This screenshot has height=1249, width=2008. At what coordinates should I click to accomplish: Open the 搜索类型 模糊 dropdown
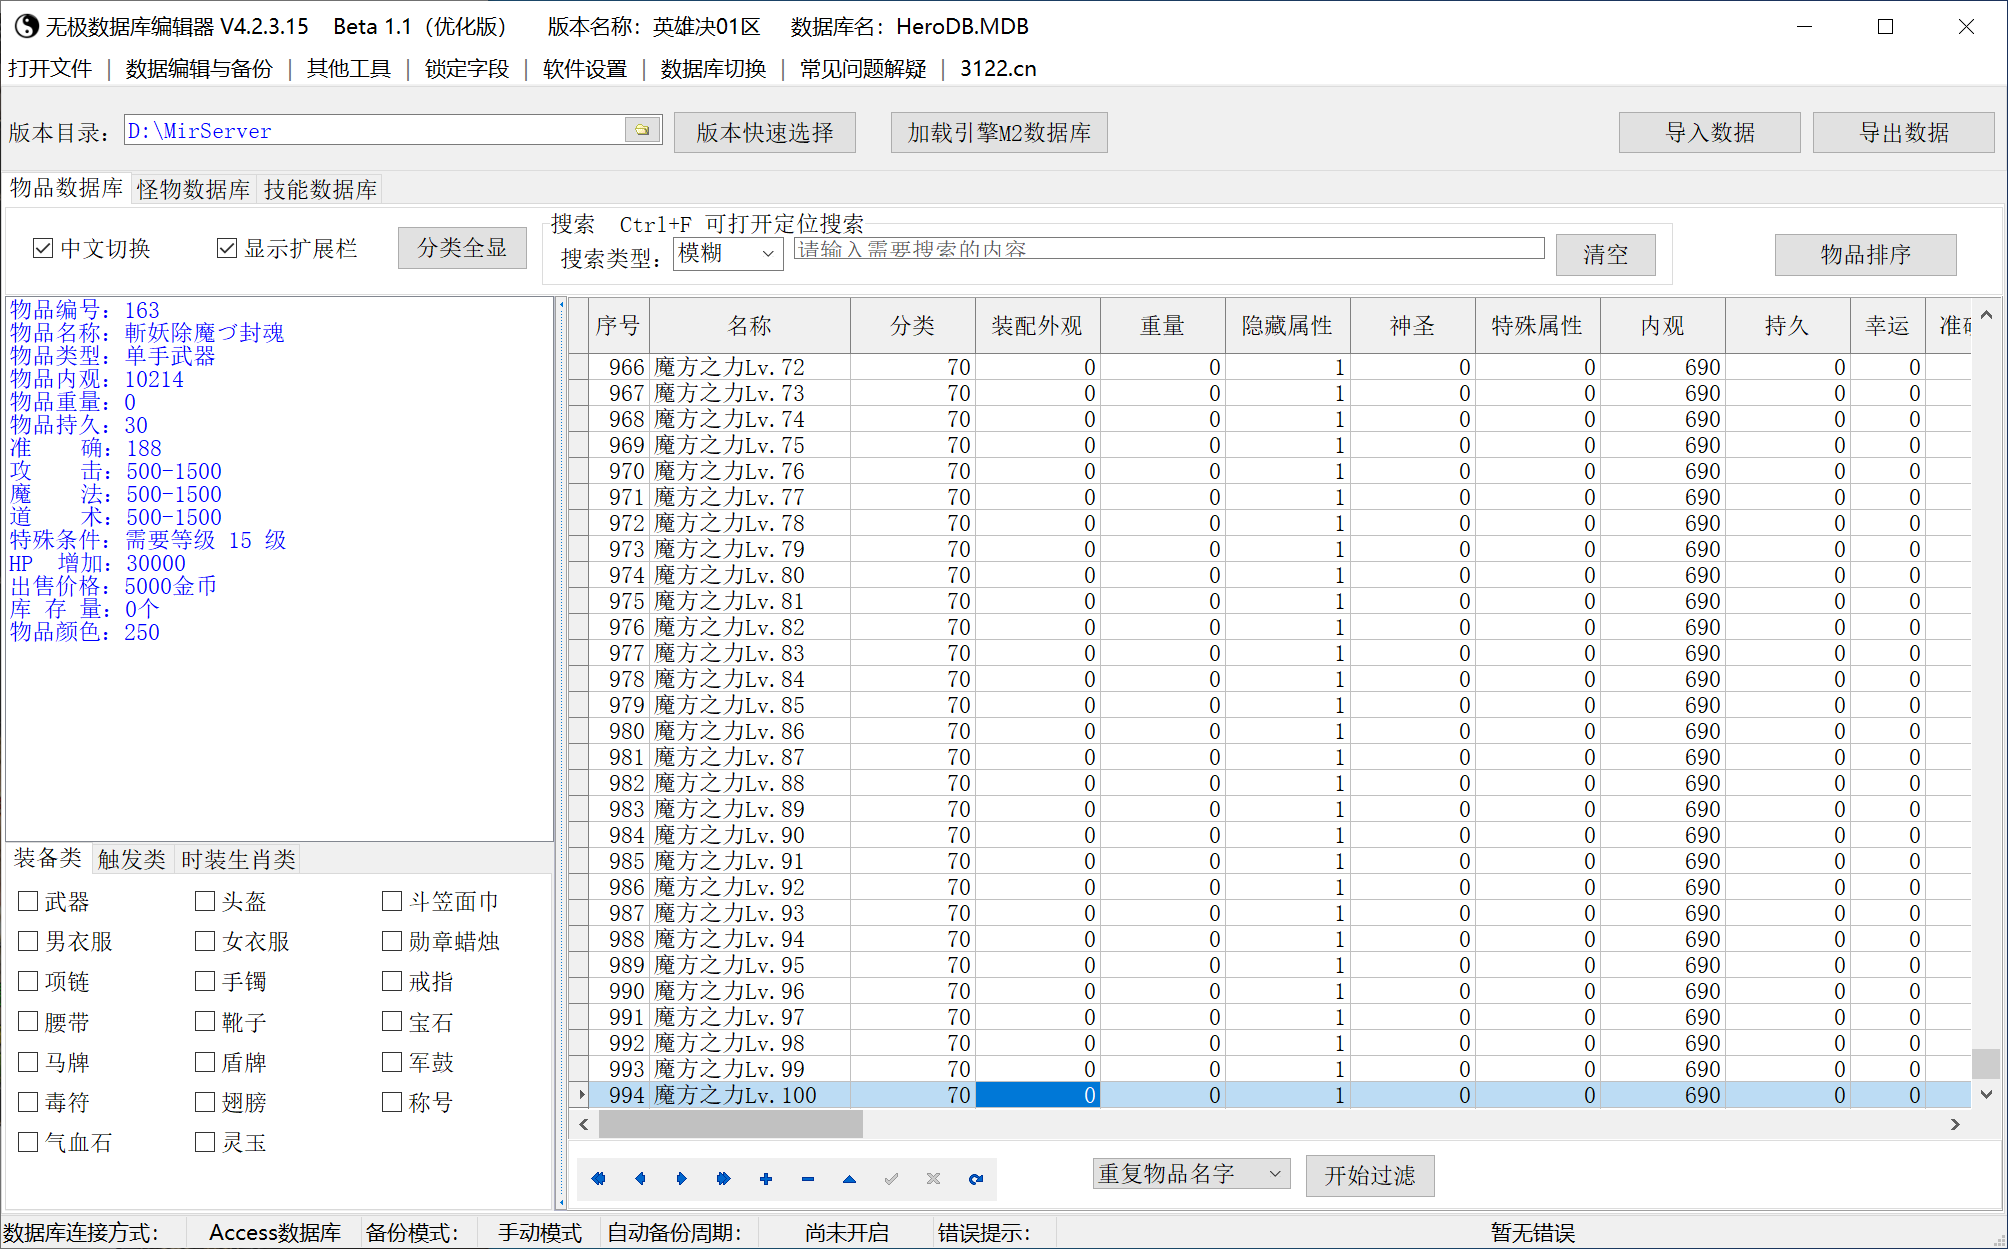tap(728, 253)
